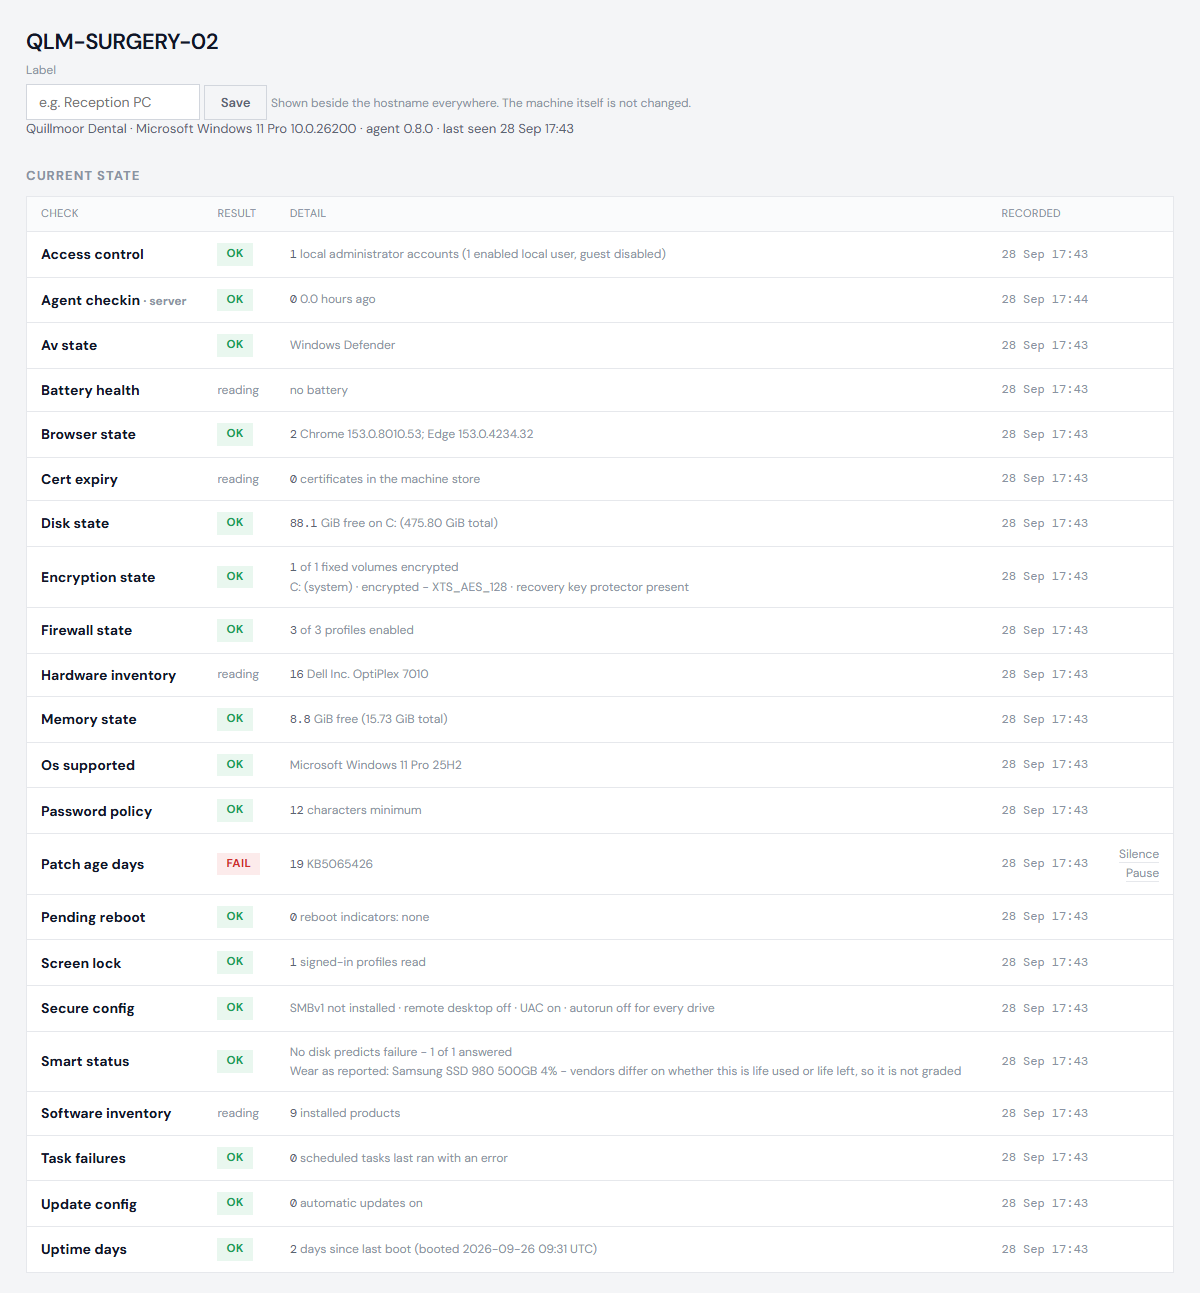Click the Browser state check name
Screen dimensions: 1200x1293
point(88,434)
